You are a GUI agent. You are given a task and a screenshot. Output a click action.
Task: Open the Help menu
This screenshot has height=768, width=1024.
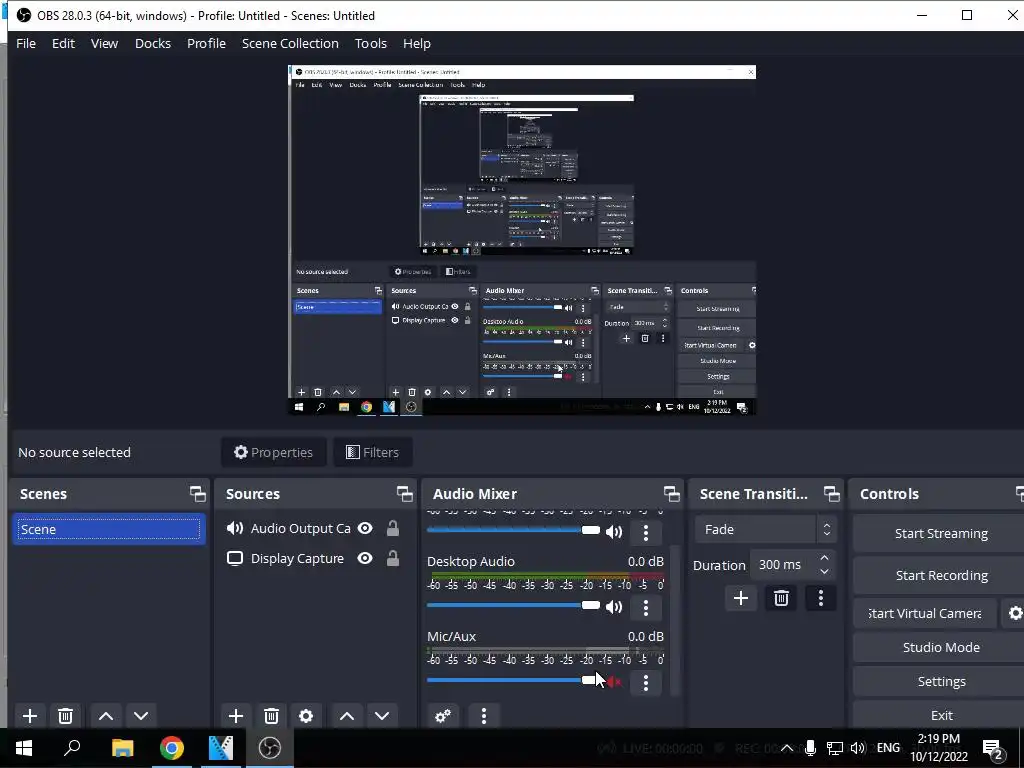pos(417,43)
